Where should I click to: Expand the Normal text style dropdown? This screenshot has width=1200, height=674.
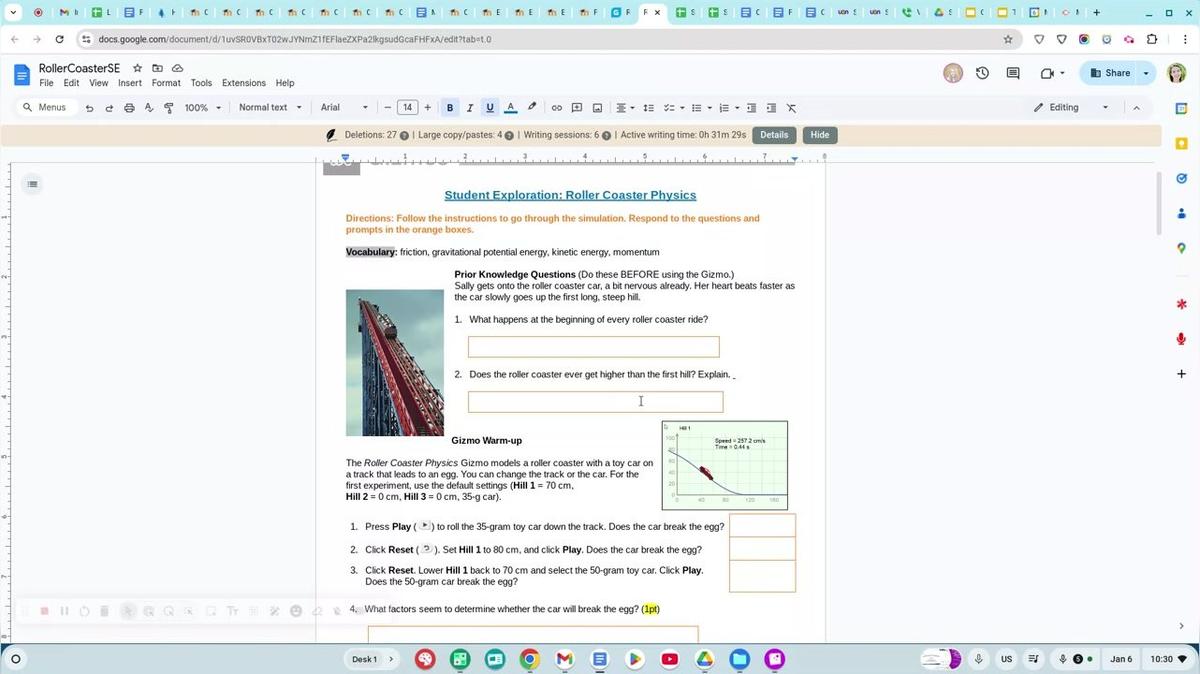[x=269, y=108]
